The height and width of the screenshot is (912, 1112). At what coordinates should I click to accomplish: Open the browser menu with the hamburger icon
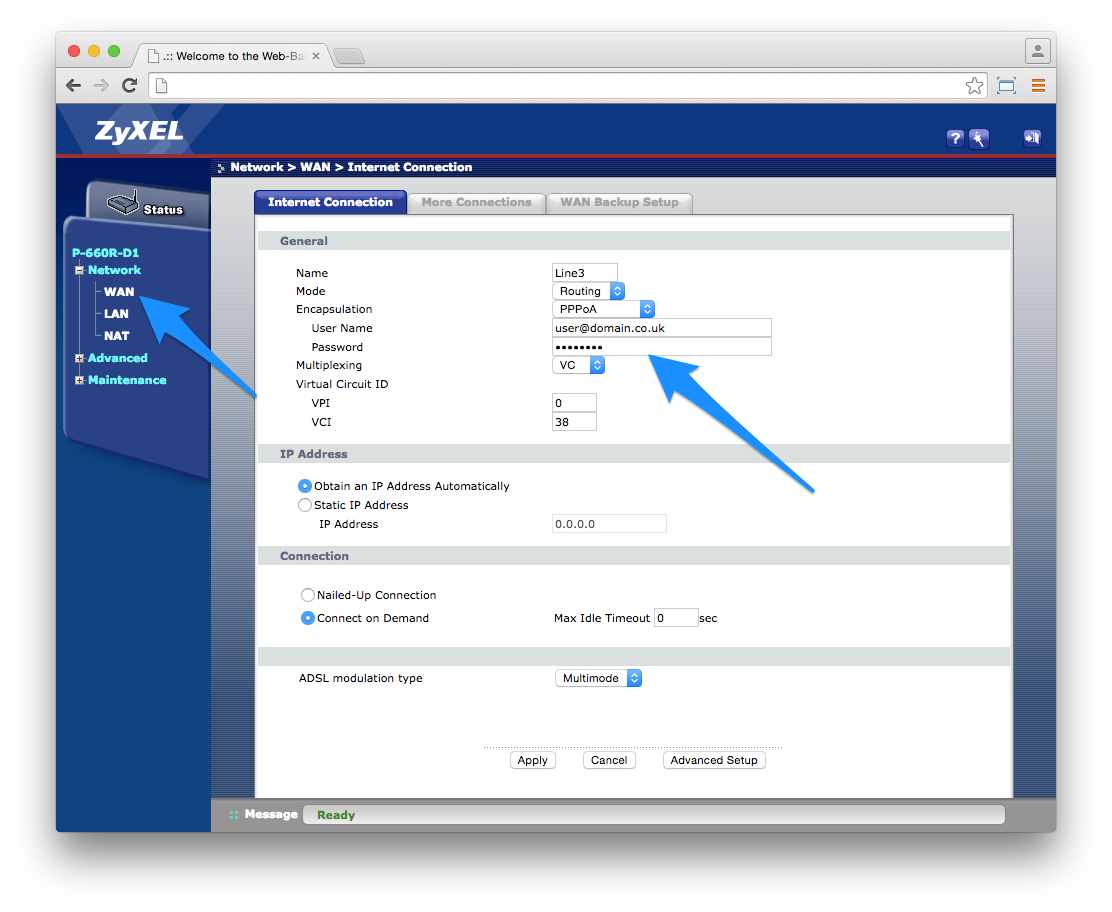point(1038,85)
